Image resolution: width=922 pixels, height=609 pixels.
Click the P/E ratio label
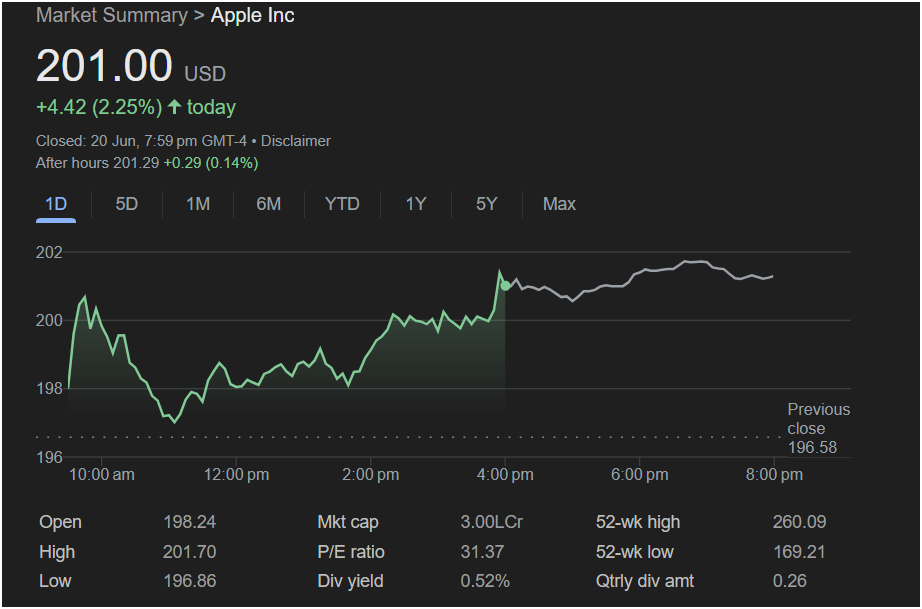(350, 552)
